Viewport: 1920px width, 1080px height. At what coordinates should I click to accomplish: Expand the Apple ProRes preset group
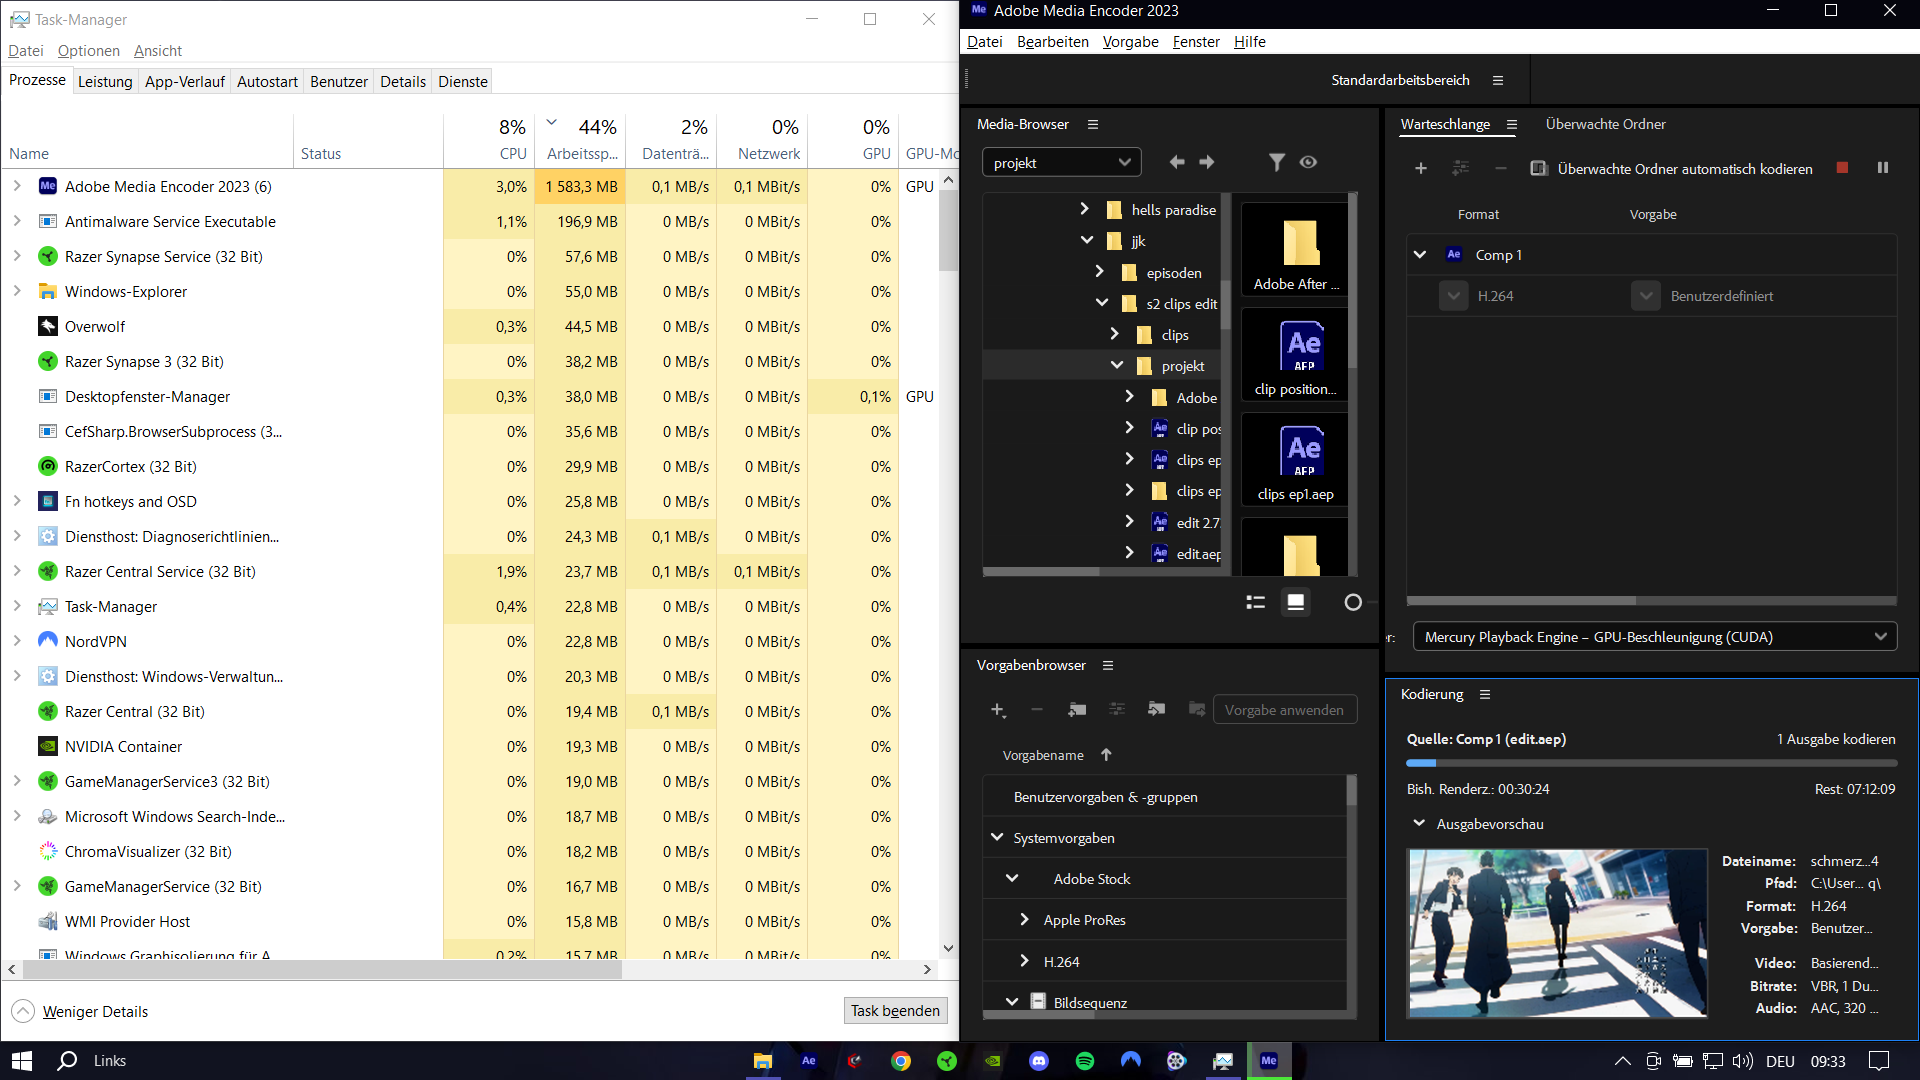pyautogui.click(x=1024, y=920)
